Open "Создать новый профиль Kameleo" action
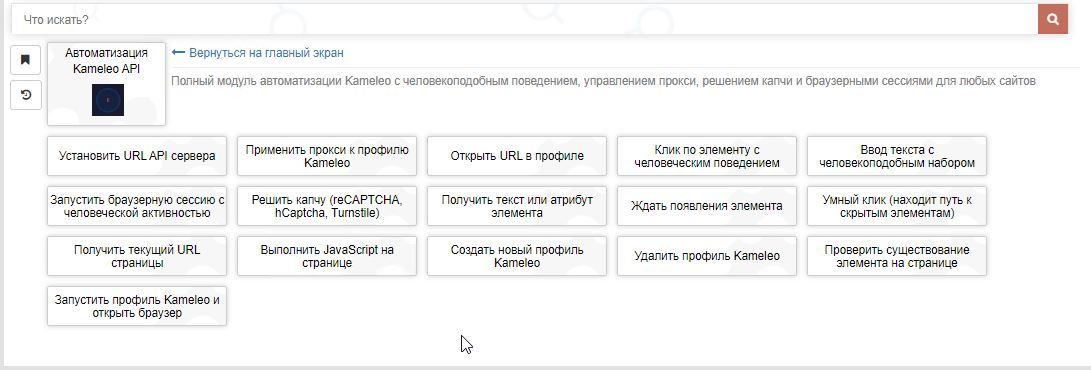This screenshot has height=370, width=1091. tap(517, 256)
